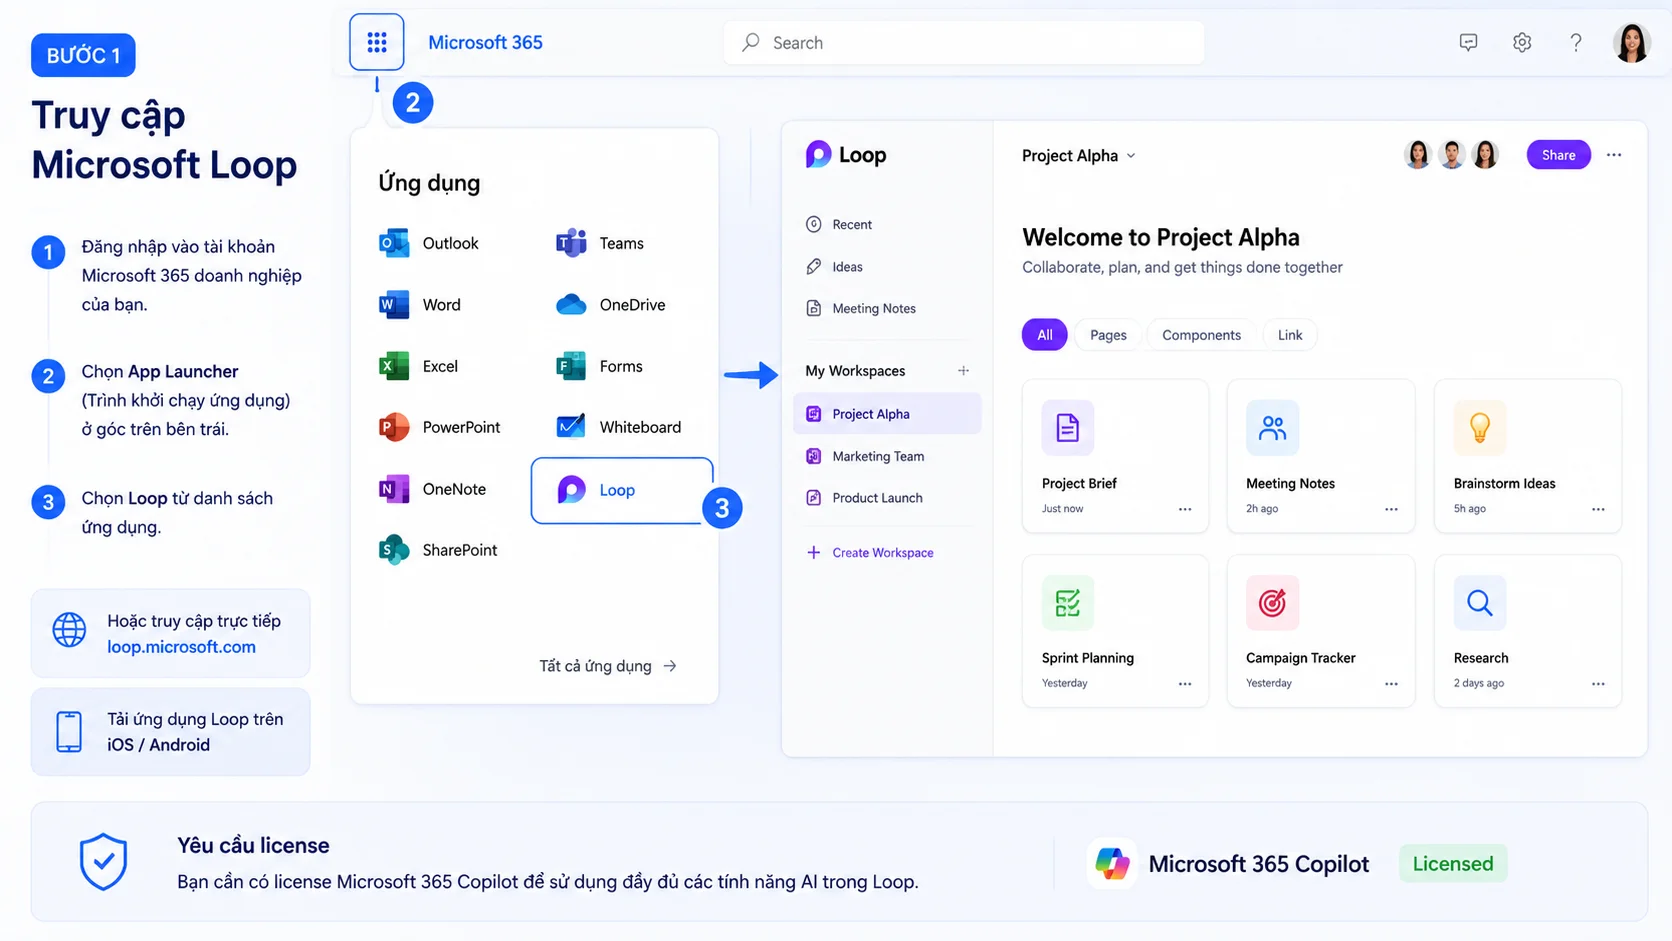Click the feedback chat icon in header
The width and height of the screenshot is (1672, 941).
[x=1468, y=42]
